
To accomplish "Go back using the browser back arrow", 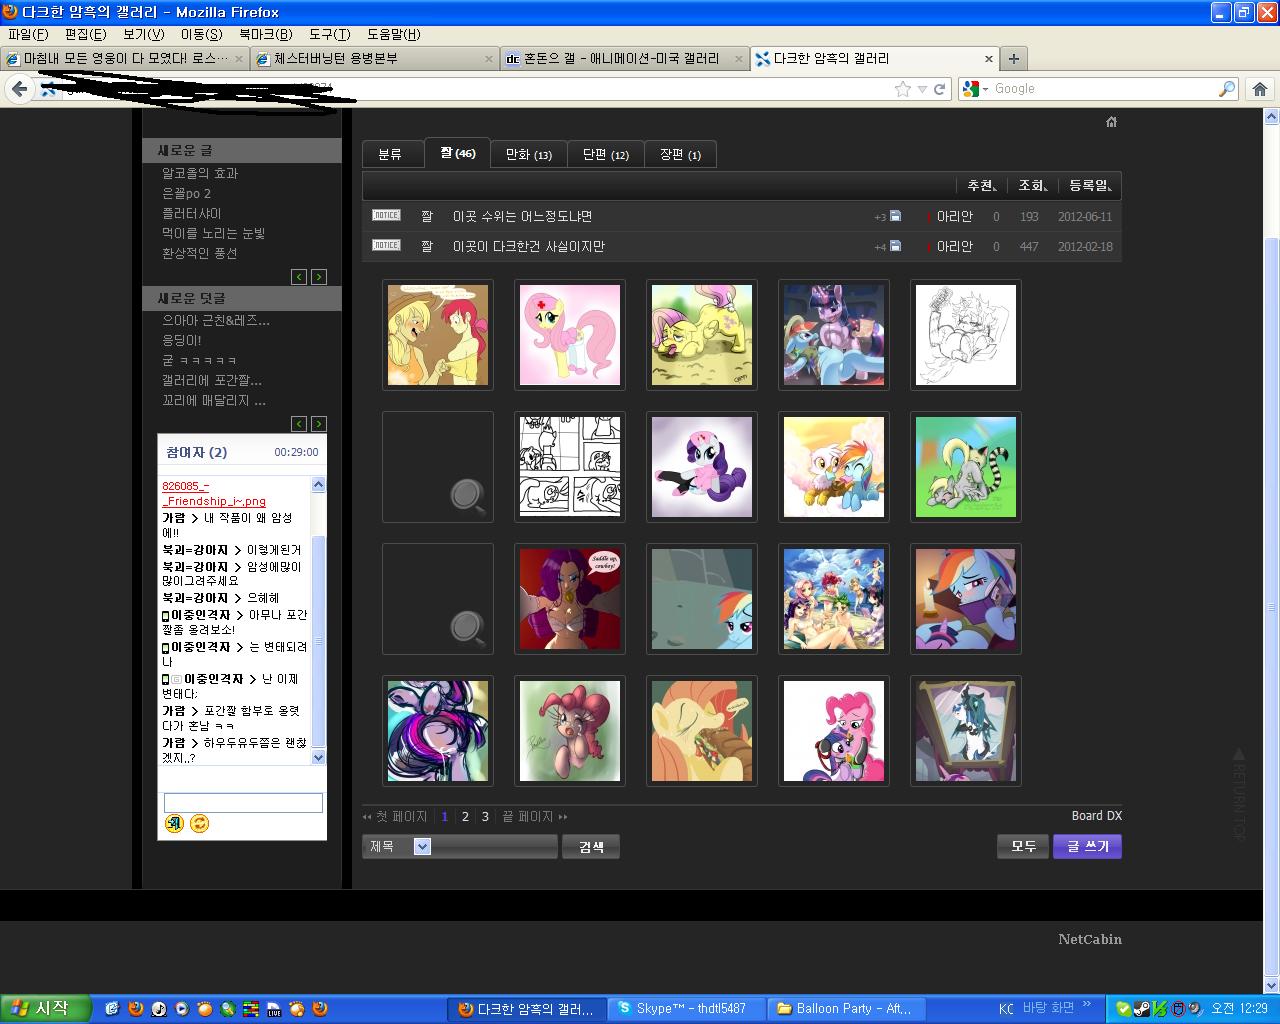I will pyautogui.click(x=20, y=89).
